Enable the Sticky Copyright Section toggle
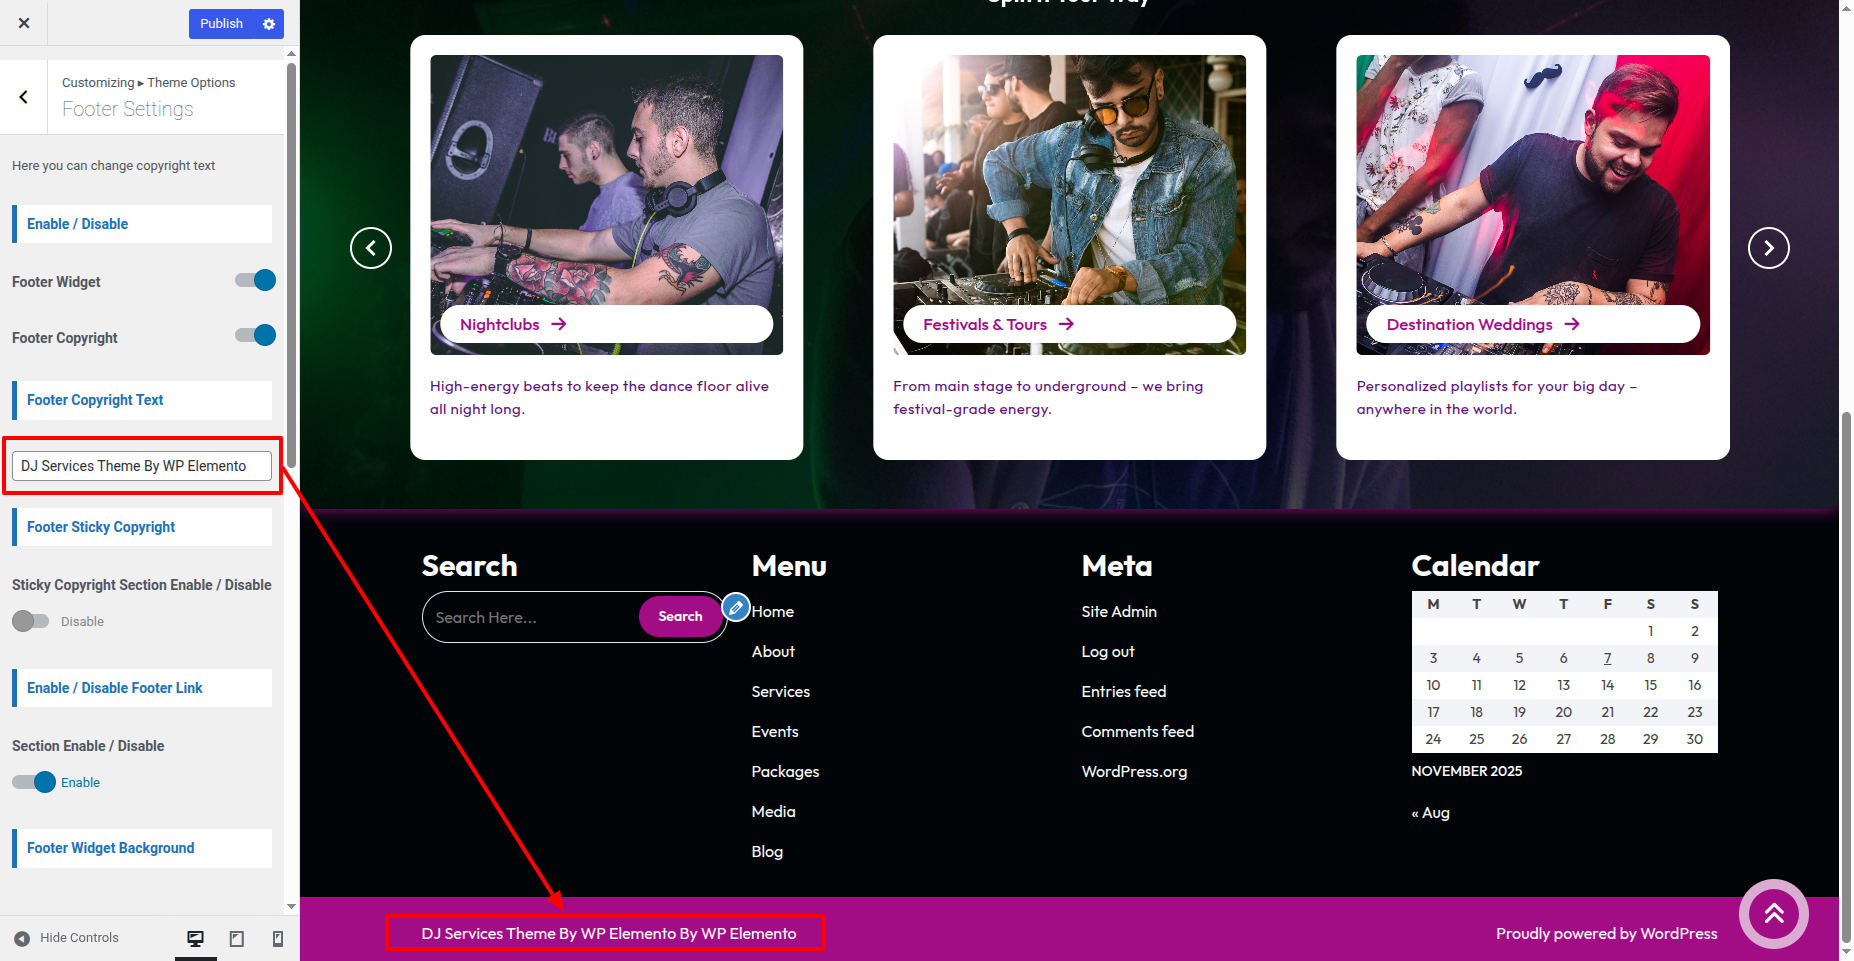The width and height of the screenshot is (1854, 961). [30, 621]
